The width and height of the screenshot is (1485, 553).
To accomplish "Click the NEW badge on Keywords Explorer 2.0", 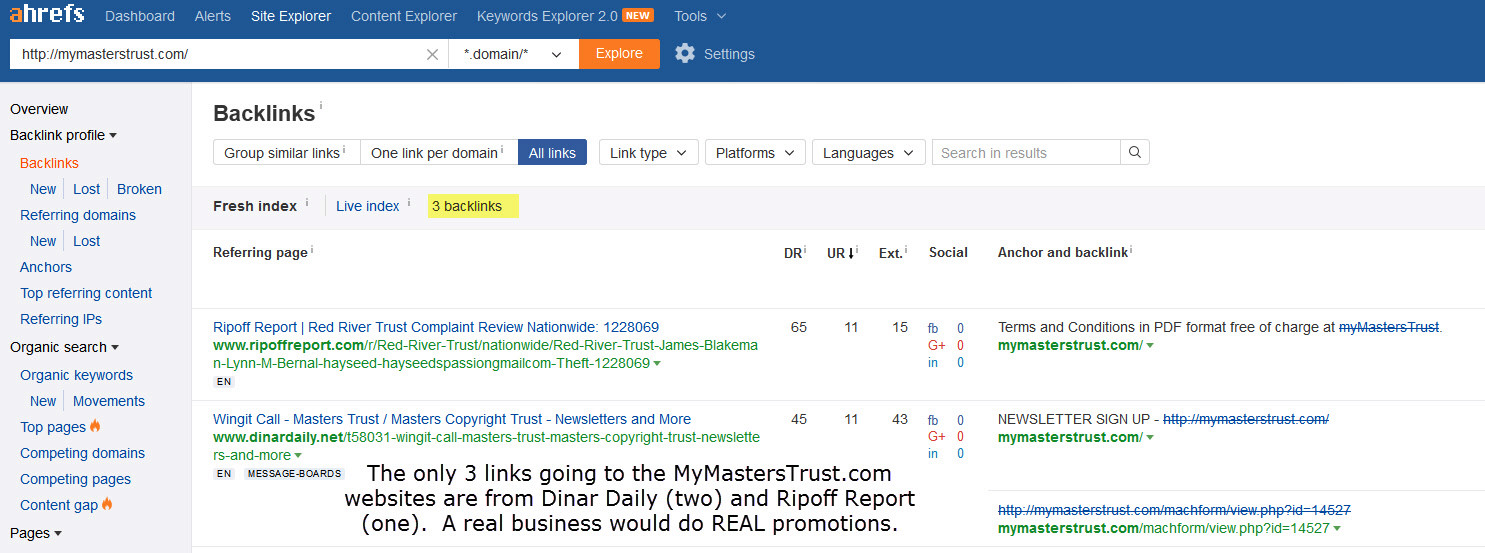I will pyautogui.click(x=638, y=16).
